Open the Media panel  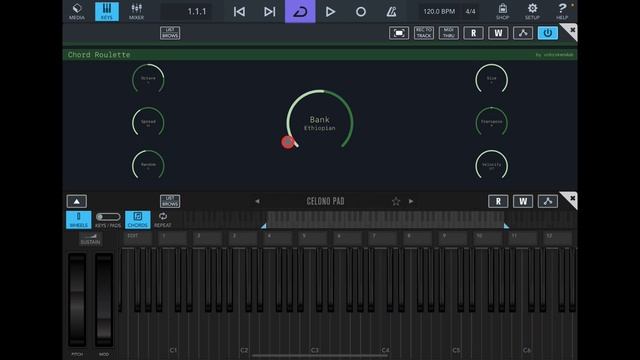[77, 11]
